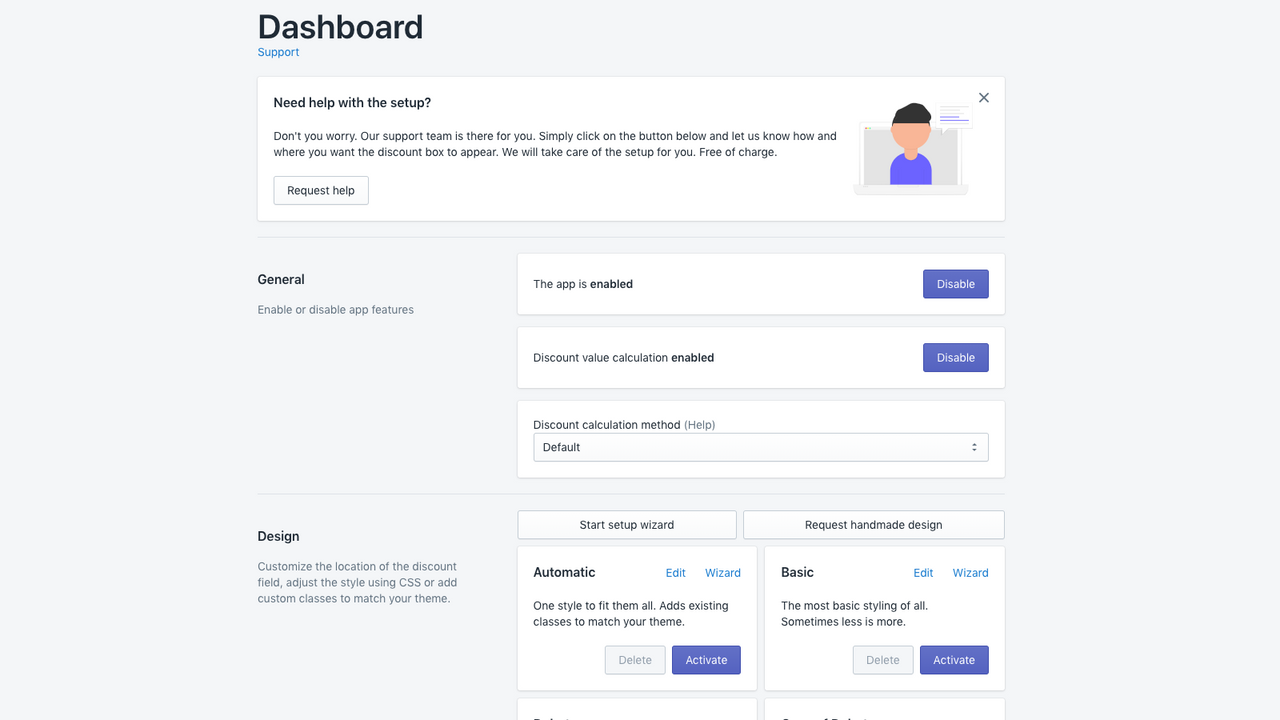Edit the Basic style

(x=922, y=572)
